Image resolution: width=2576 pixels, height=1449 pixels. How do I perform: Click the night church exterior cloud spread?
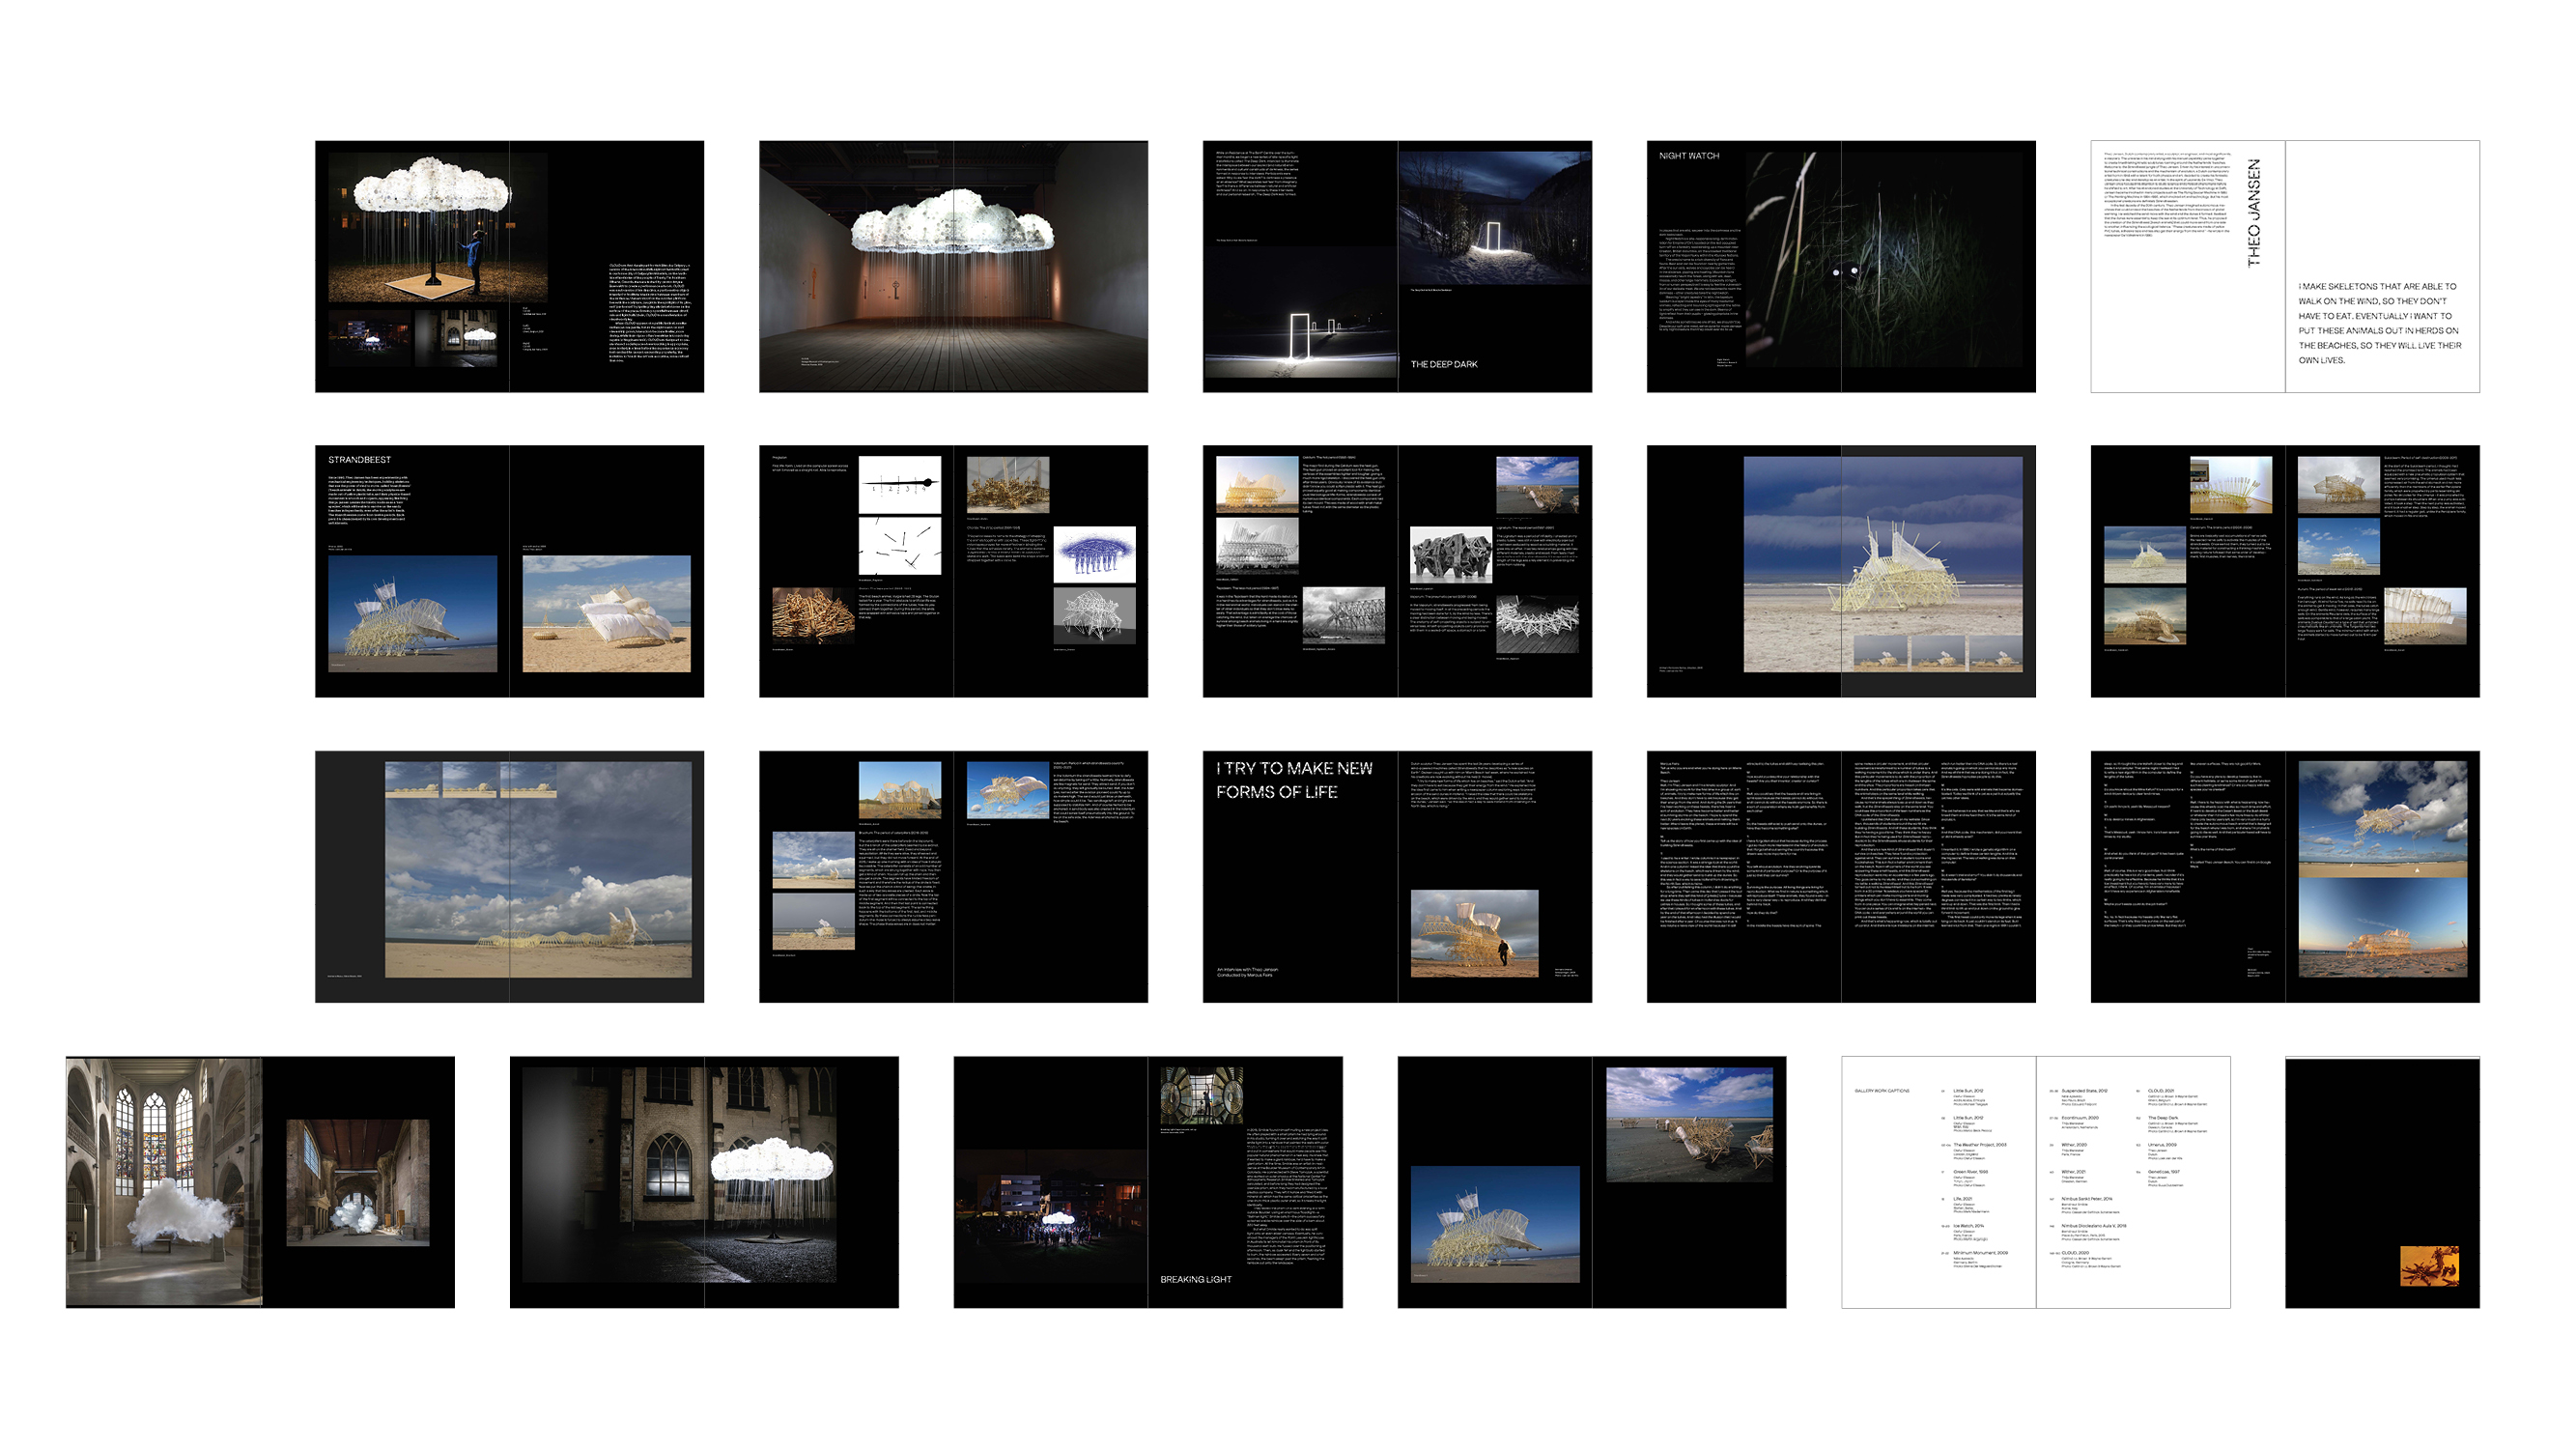pyautogui.click(x=704, y=1181)
